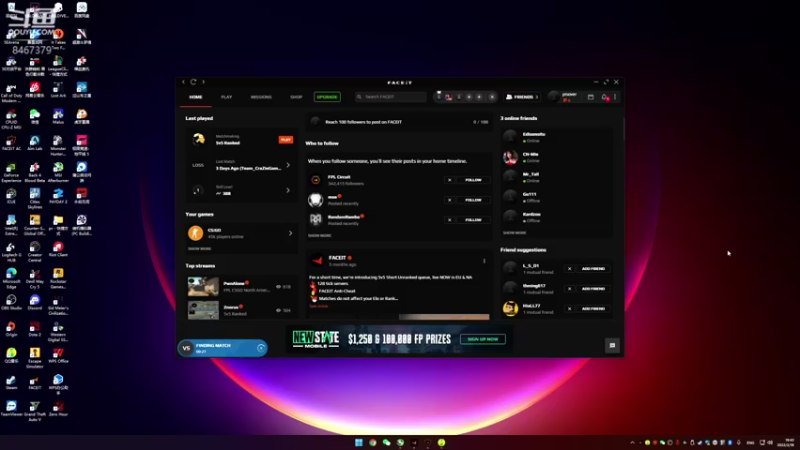Click the followers progress 0 / 100
This screenshot has height=450, width=800.
[480, 122]
